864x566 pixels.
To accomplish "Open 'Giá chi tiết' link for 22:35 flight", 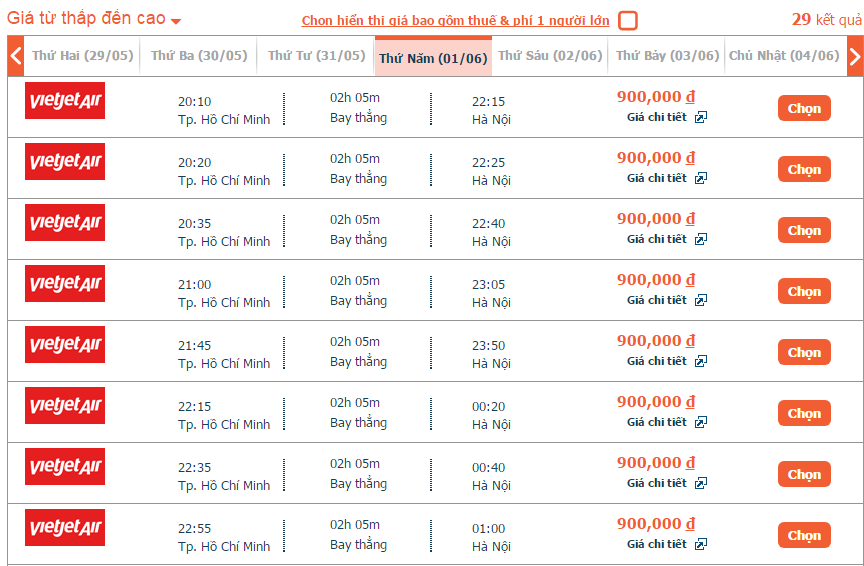I will tap(657, 483).
